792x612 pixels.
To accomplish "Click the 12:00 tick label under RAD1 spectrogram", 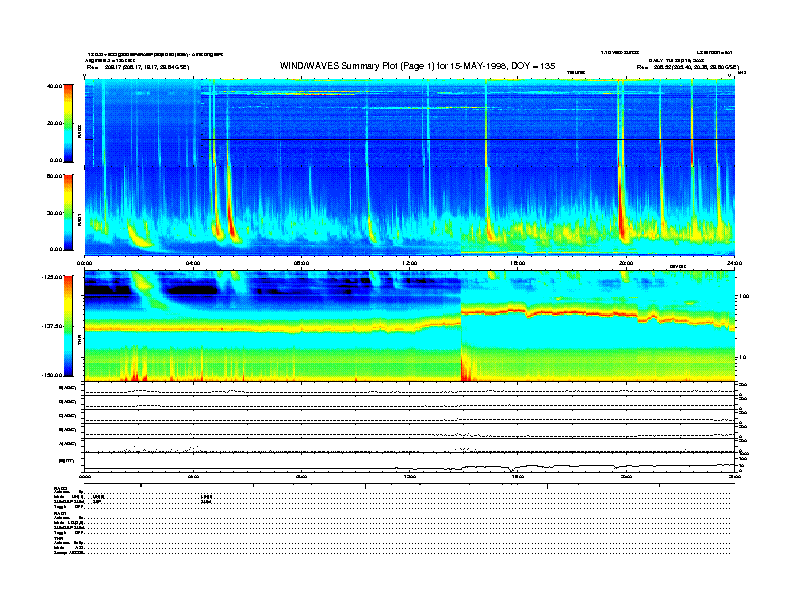I will [x=410, y=263].
